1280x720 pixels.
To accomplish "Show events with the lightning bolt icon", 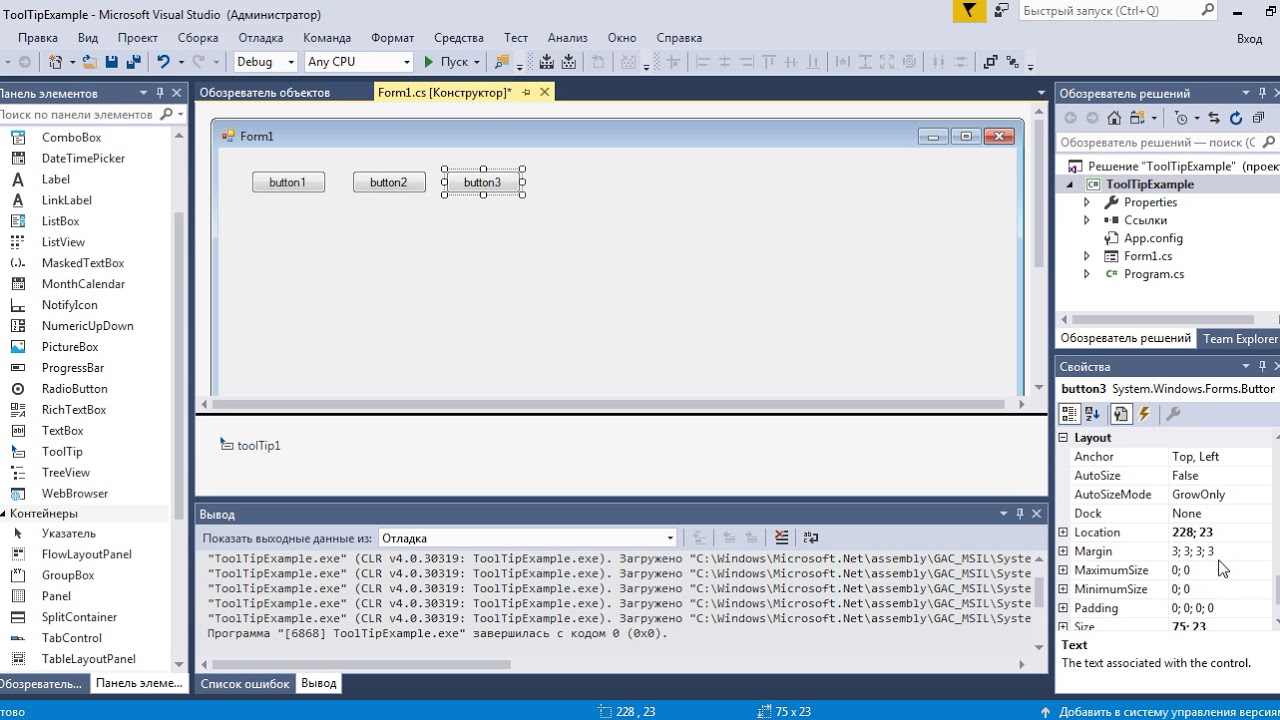I will [1145, 414].
